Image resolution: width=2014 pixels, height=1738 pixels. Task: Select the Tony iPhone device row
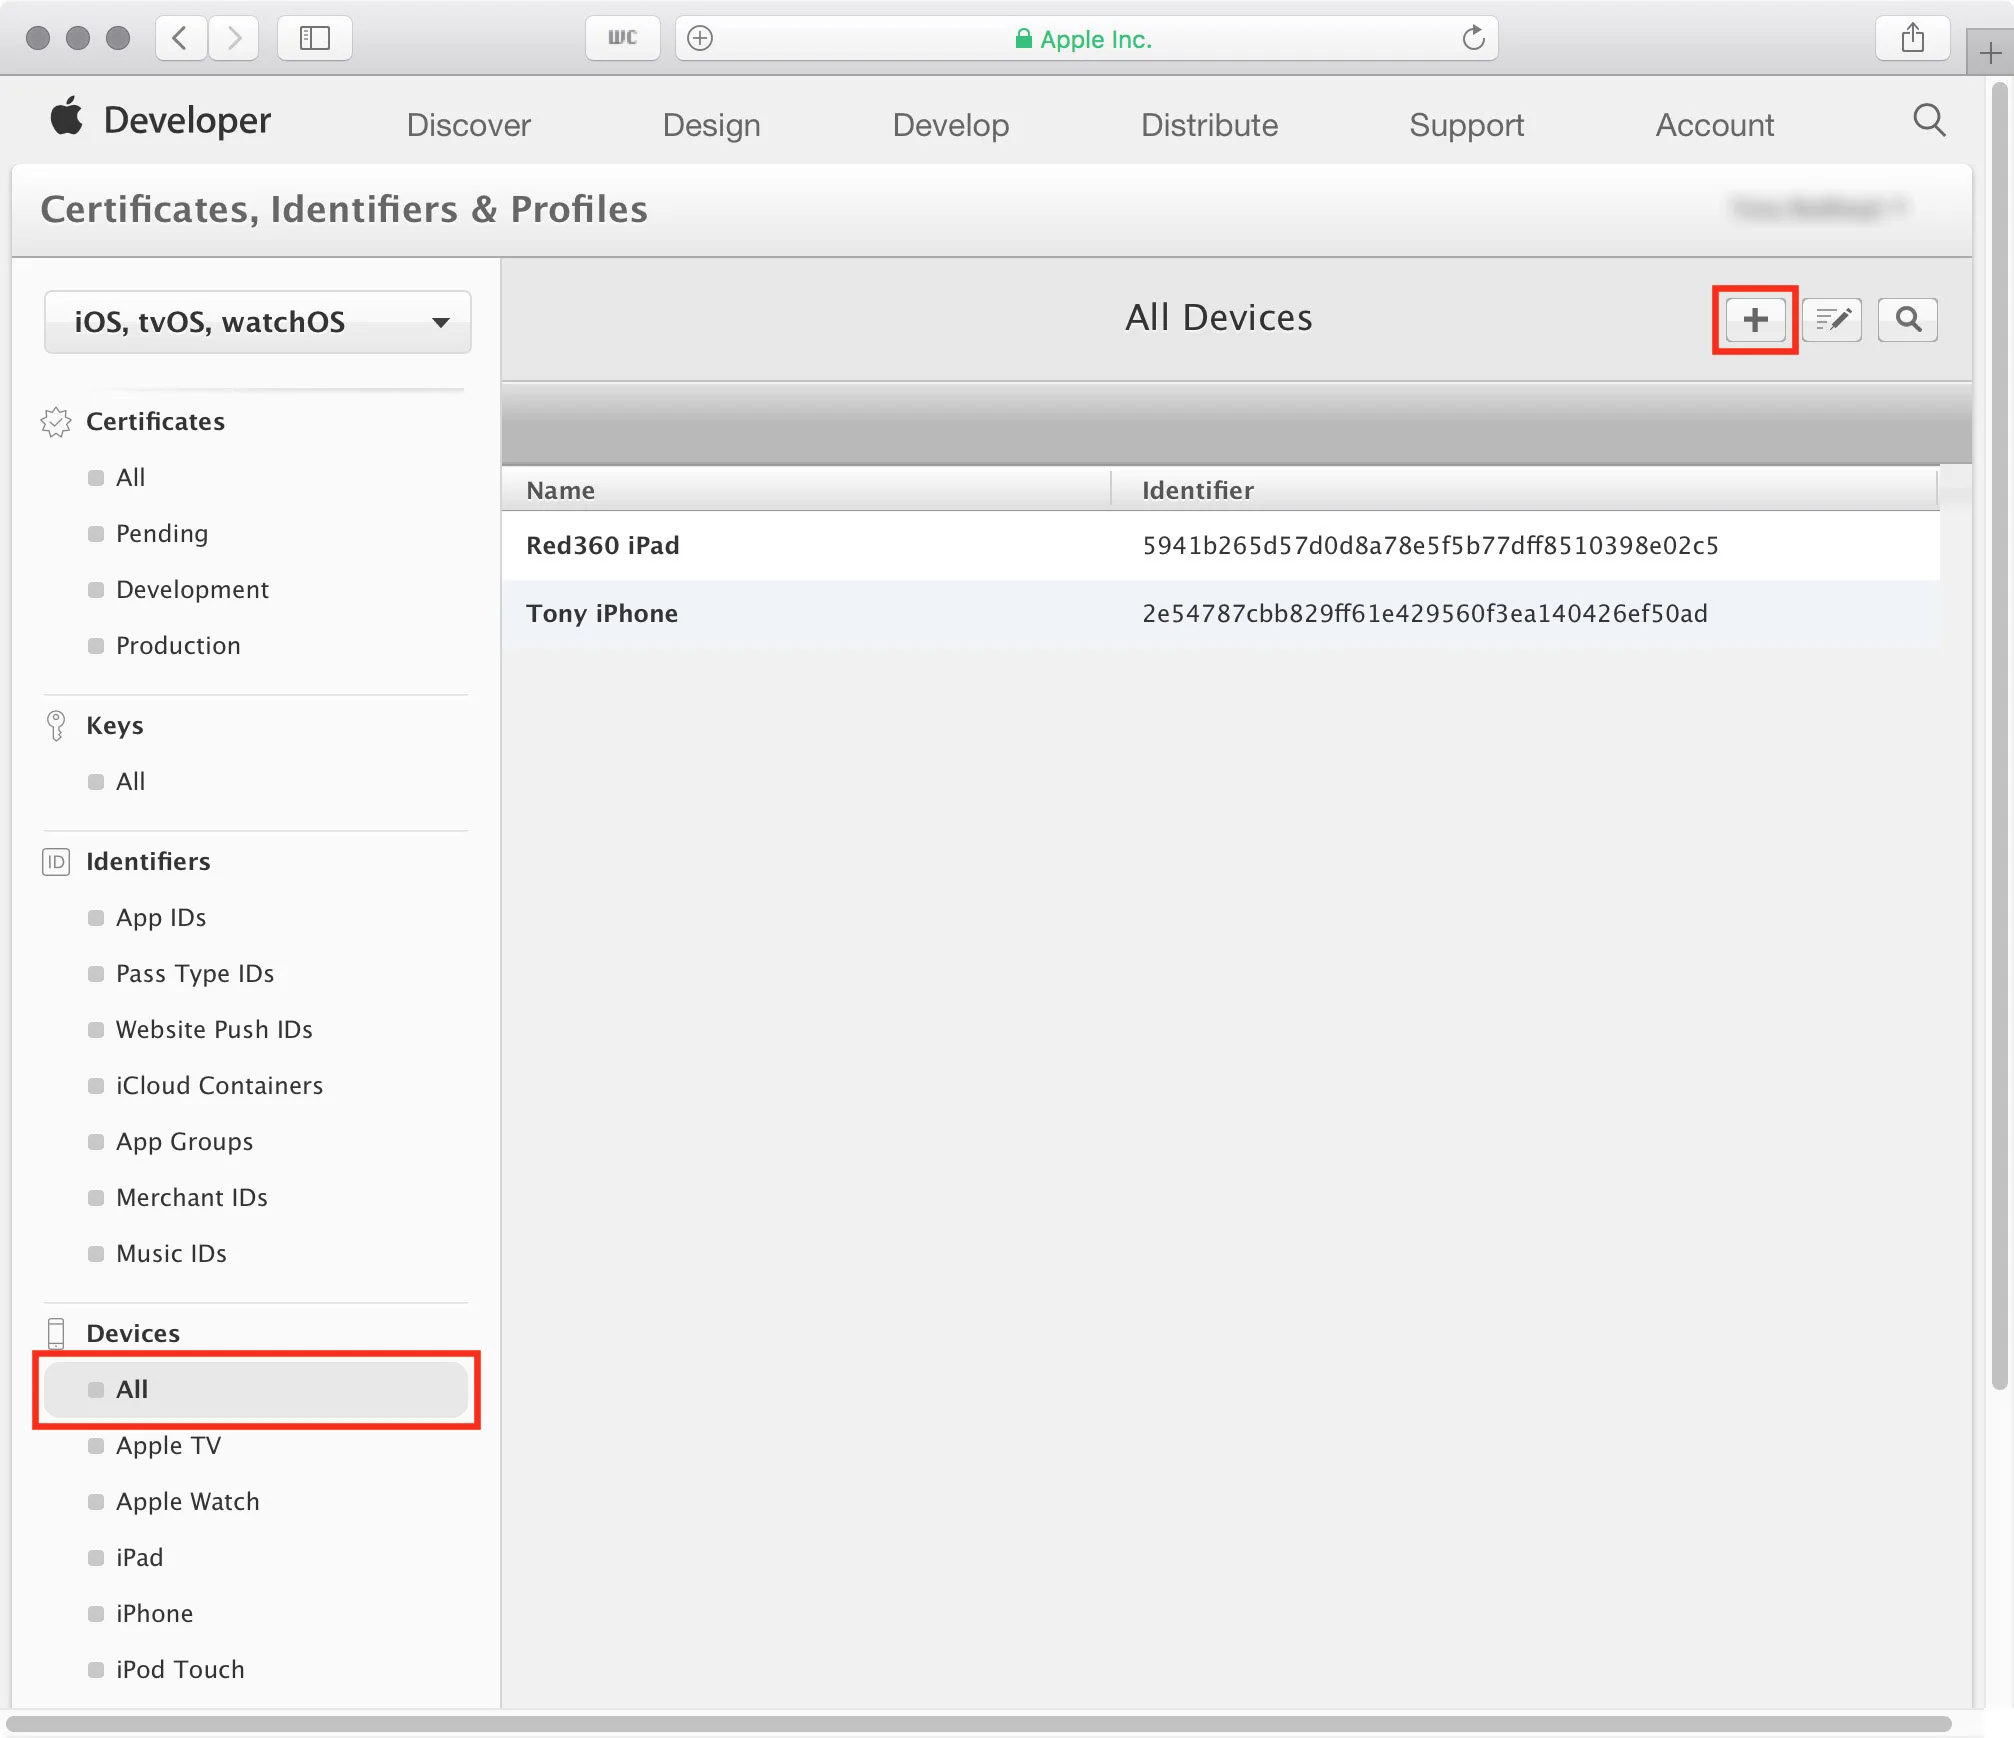(1221, 613)
